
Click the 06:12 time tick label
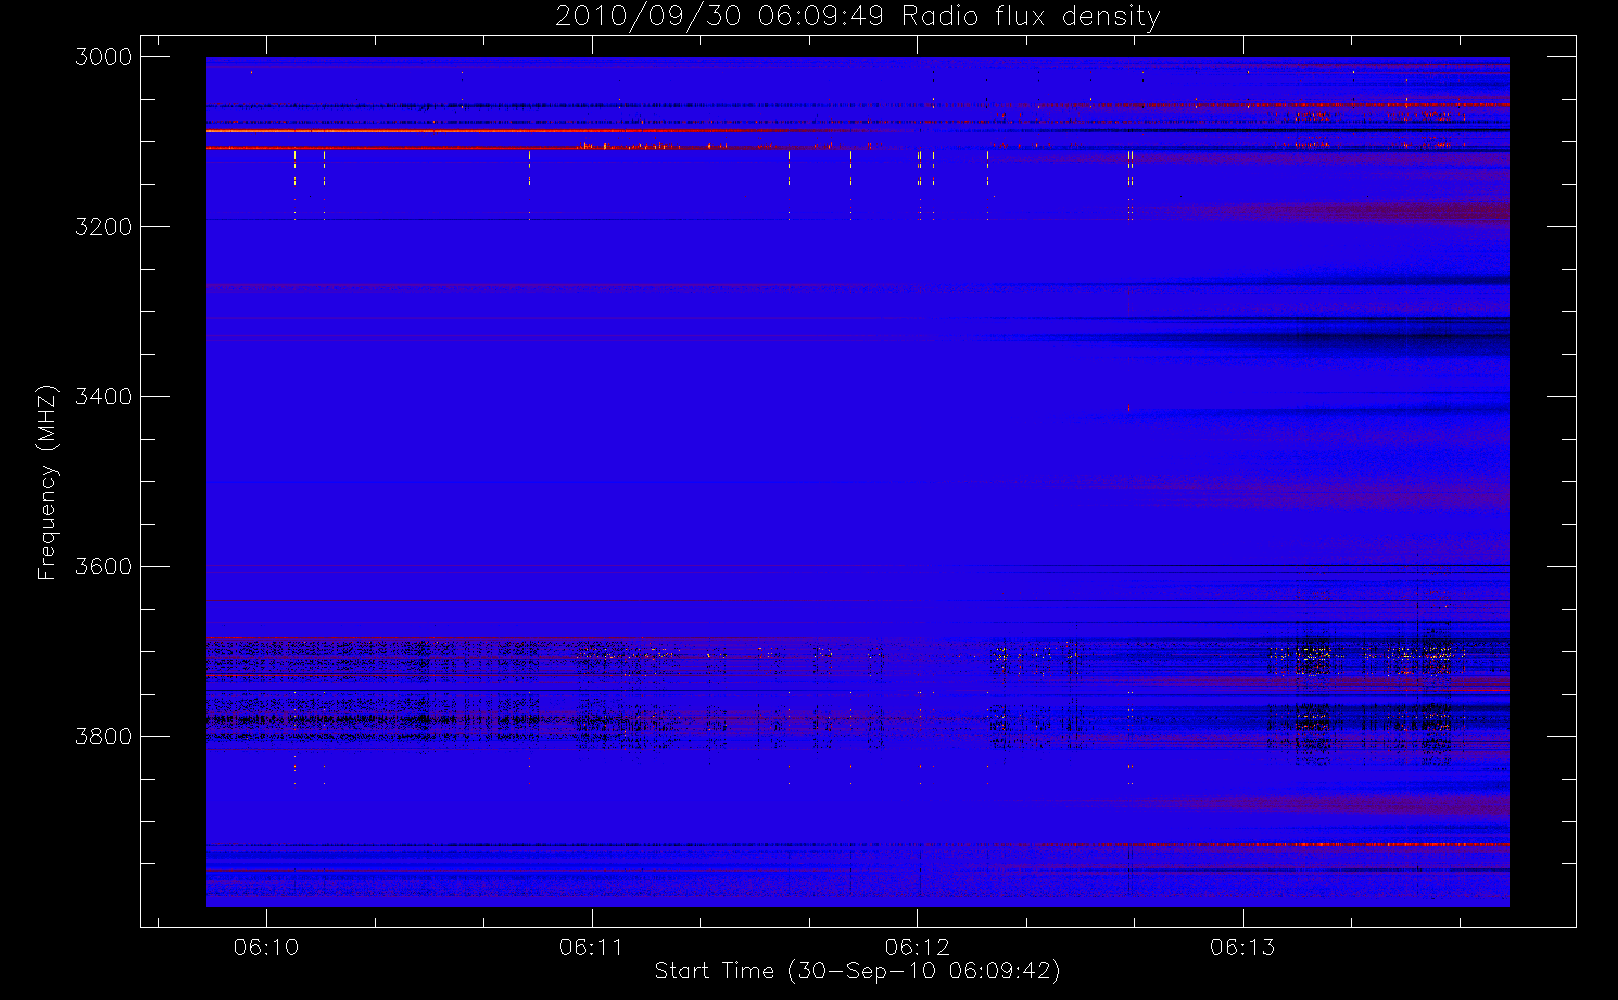[917, 947]
